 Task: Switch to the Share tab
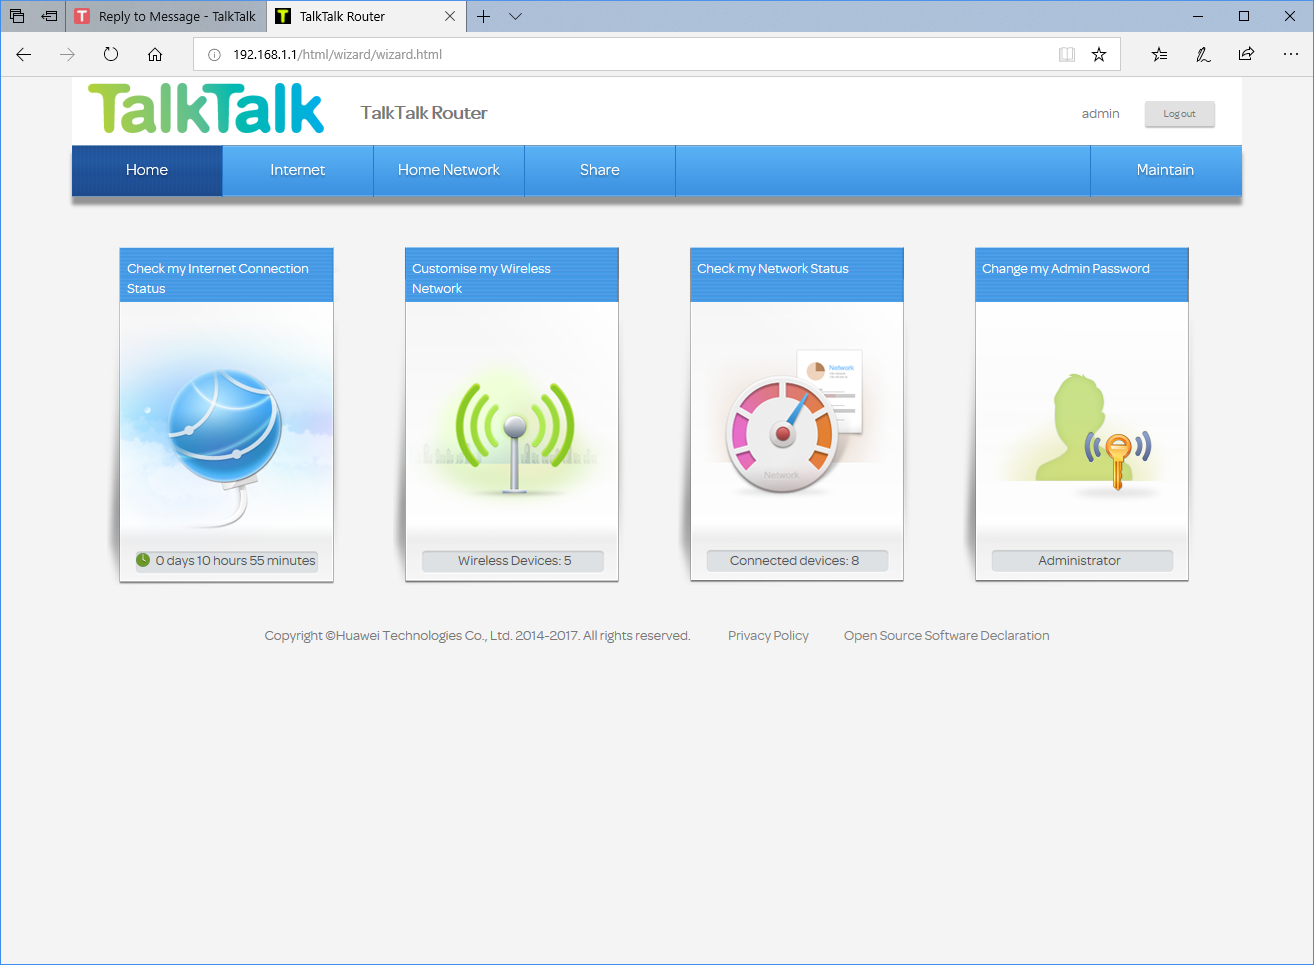(599, 170)
